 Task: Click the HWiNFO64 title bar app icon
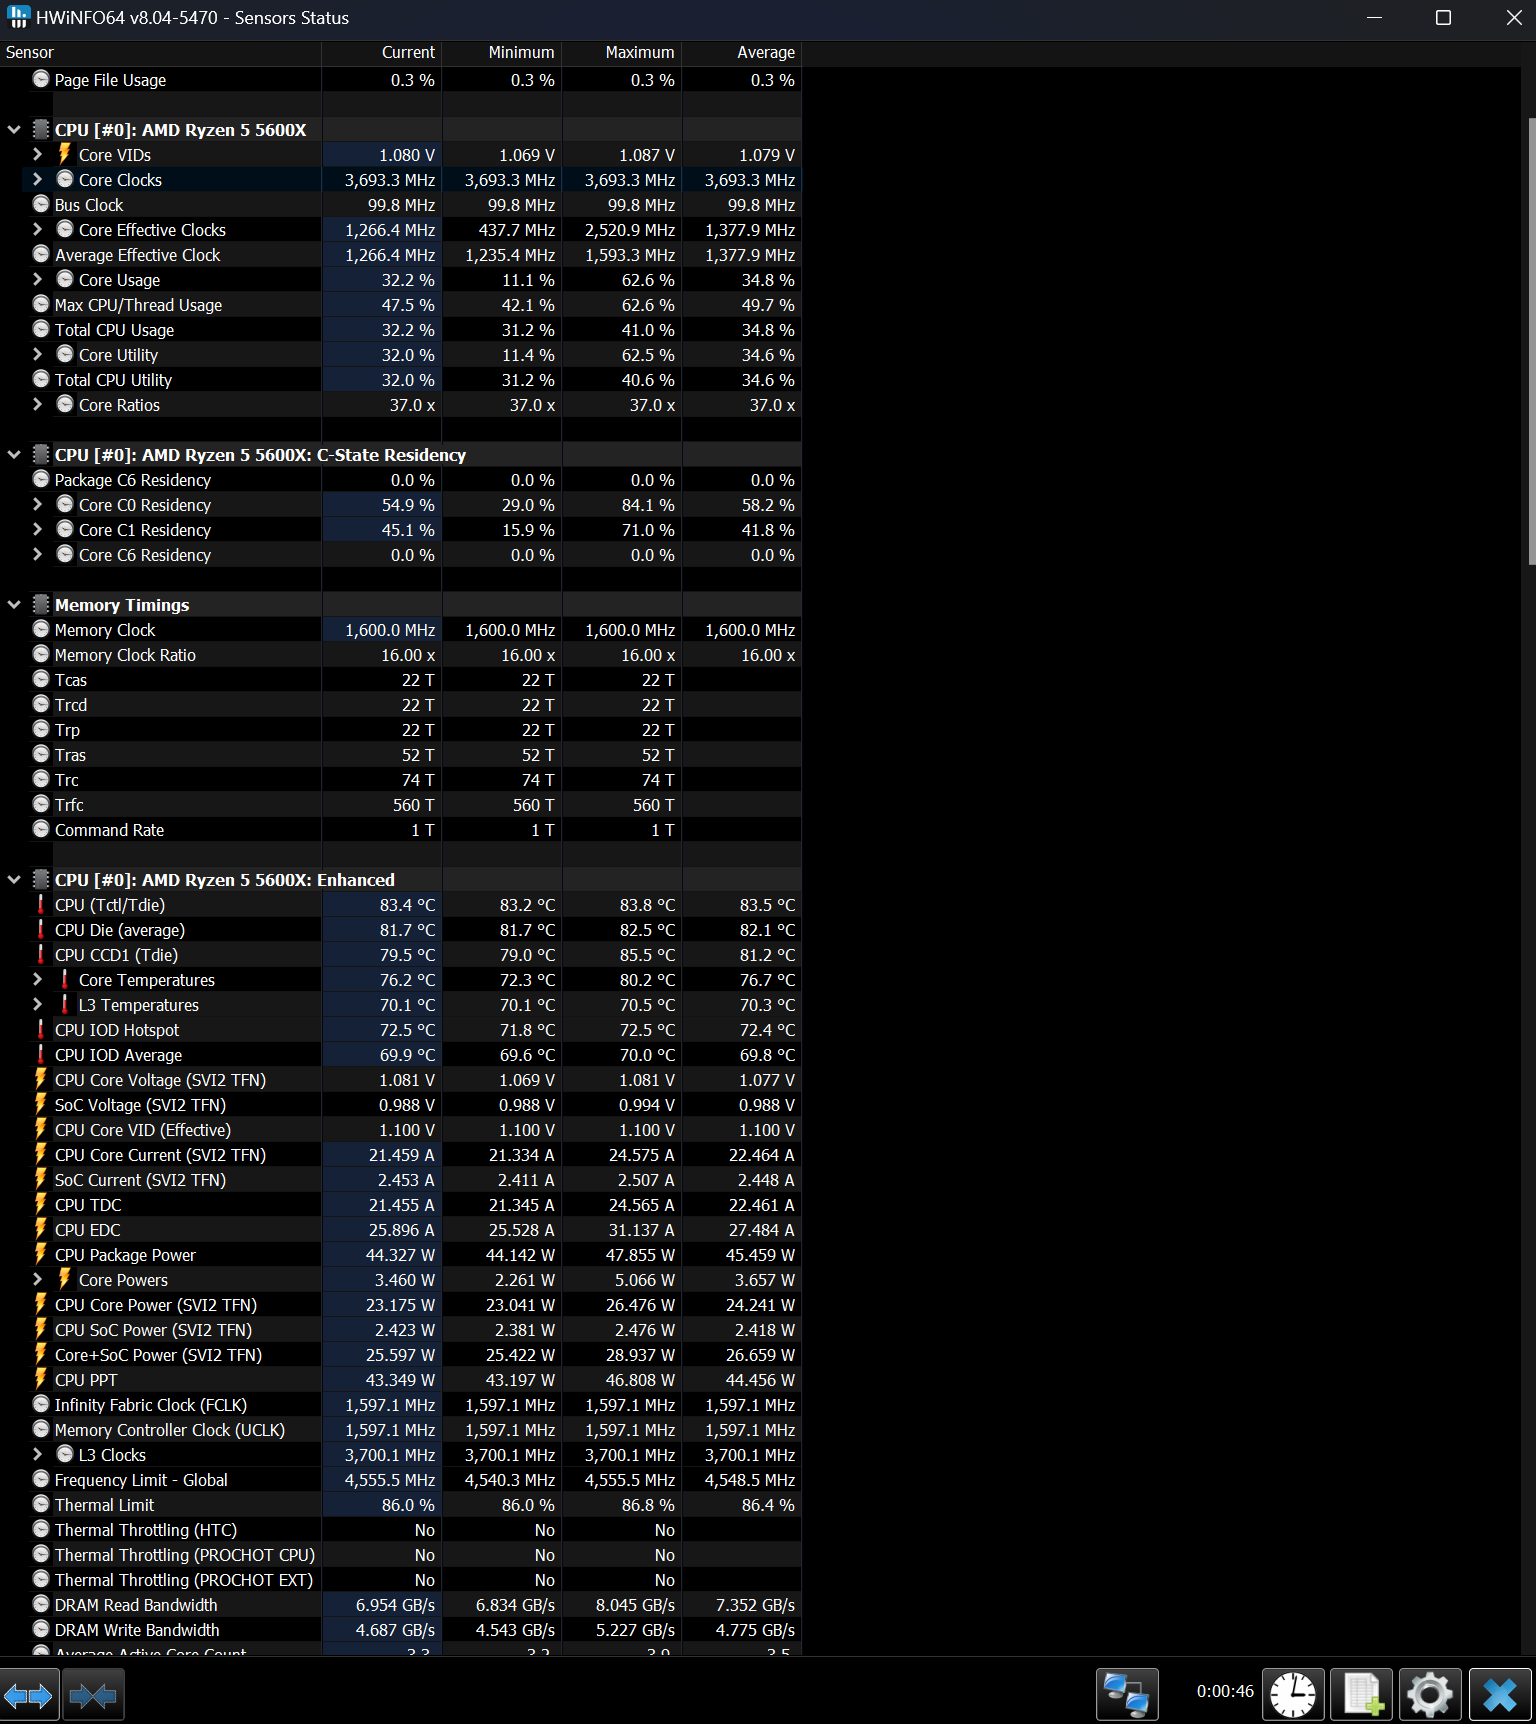tap(18, 17)
